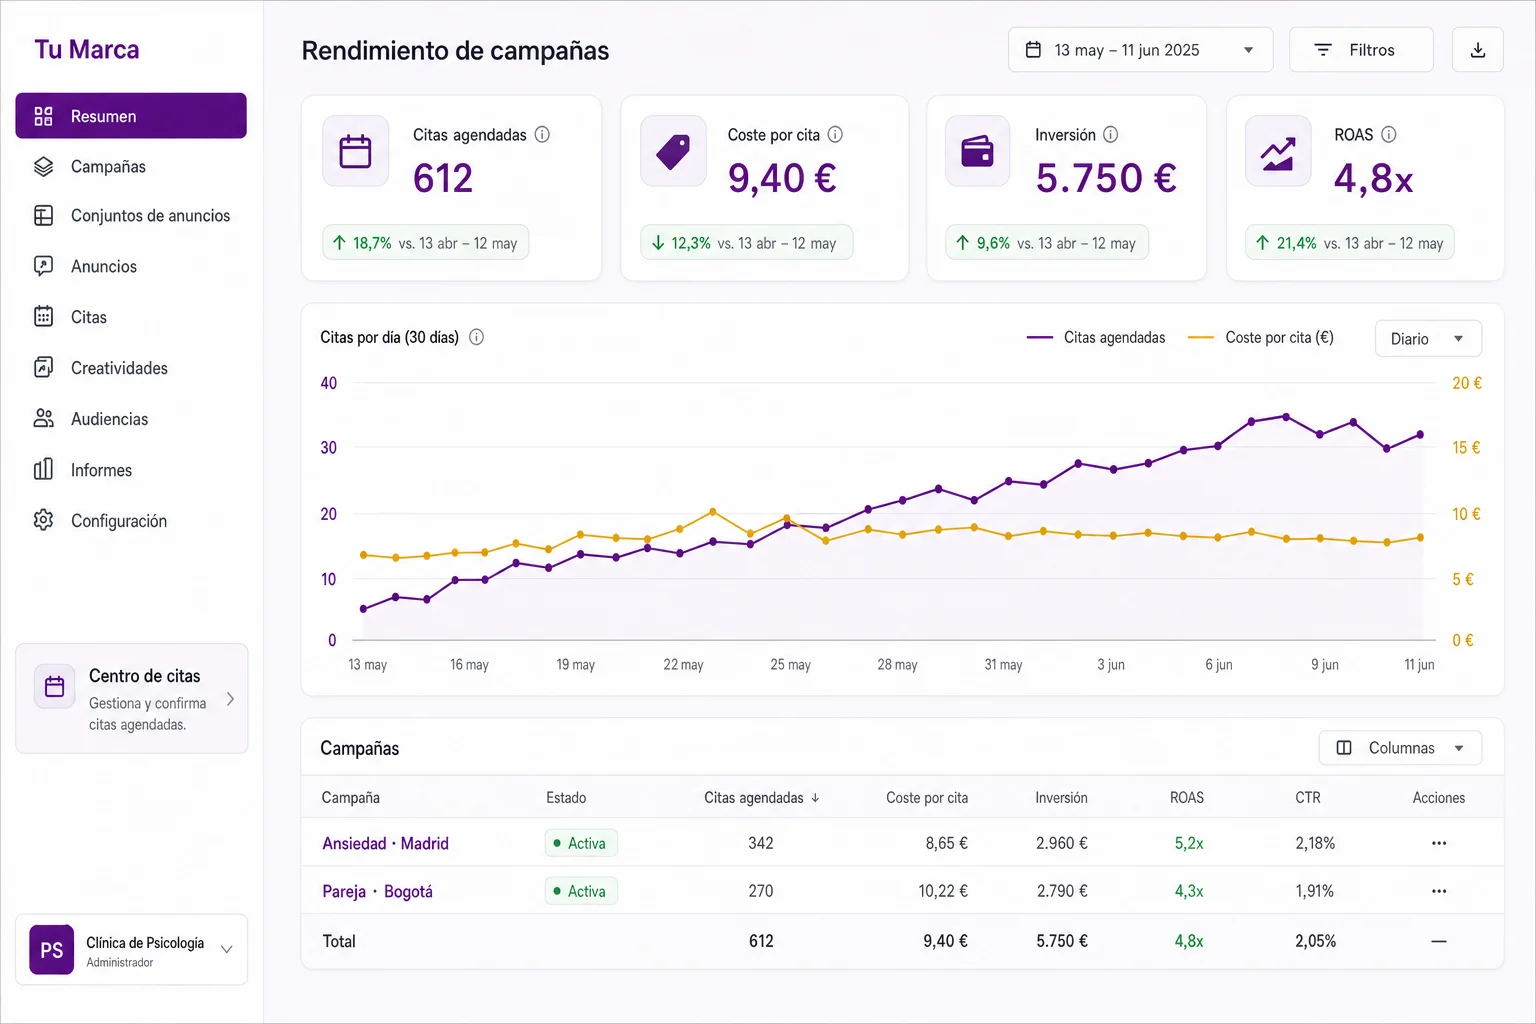This screenshot has height=1024, width=1536.
Task: Click the trending chart icon on ROAS card
Action: click(1277, 151)
